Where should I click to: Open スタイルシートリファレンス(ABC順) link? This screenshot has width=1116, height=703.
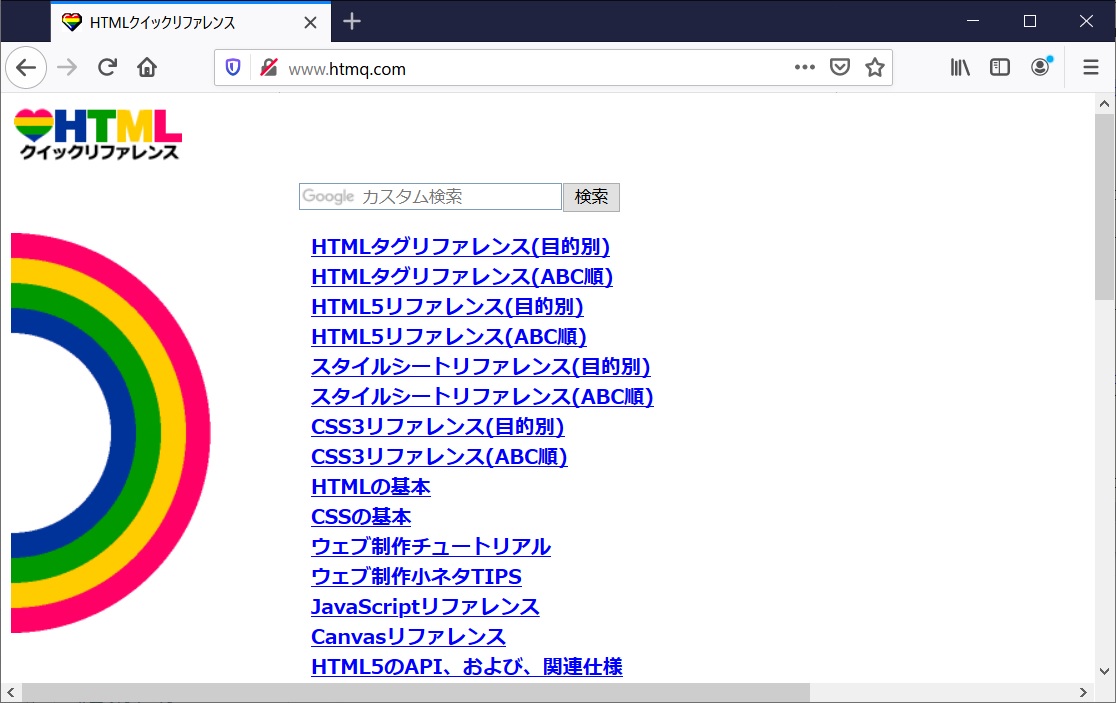pos(482,396)
